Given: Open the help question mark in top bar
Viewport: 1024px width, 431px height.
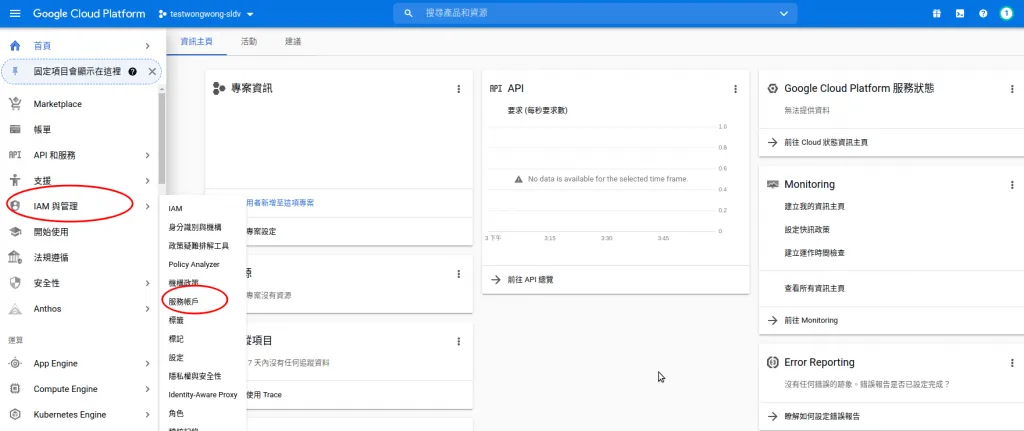Looking at the screenshot, I should click(x=983, y=13).
